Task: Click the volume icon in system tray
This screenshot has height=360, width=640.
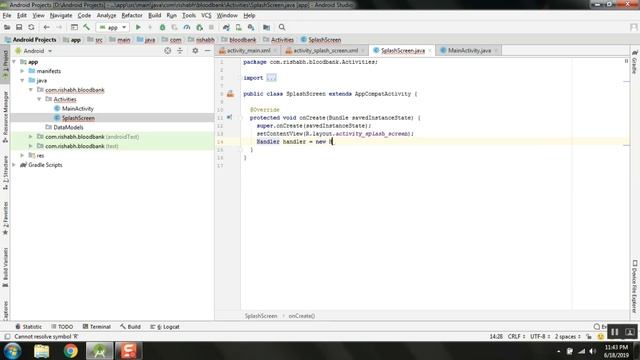Action: click(593, 351)
